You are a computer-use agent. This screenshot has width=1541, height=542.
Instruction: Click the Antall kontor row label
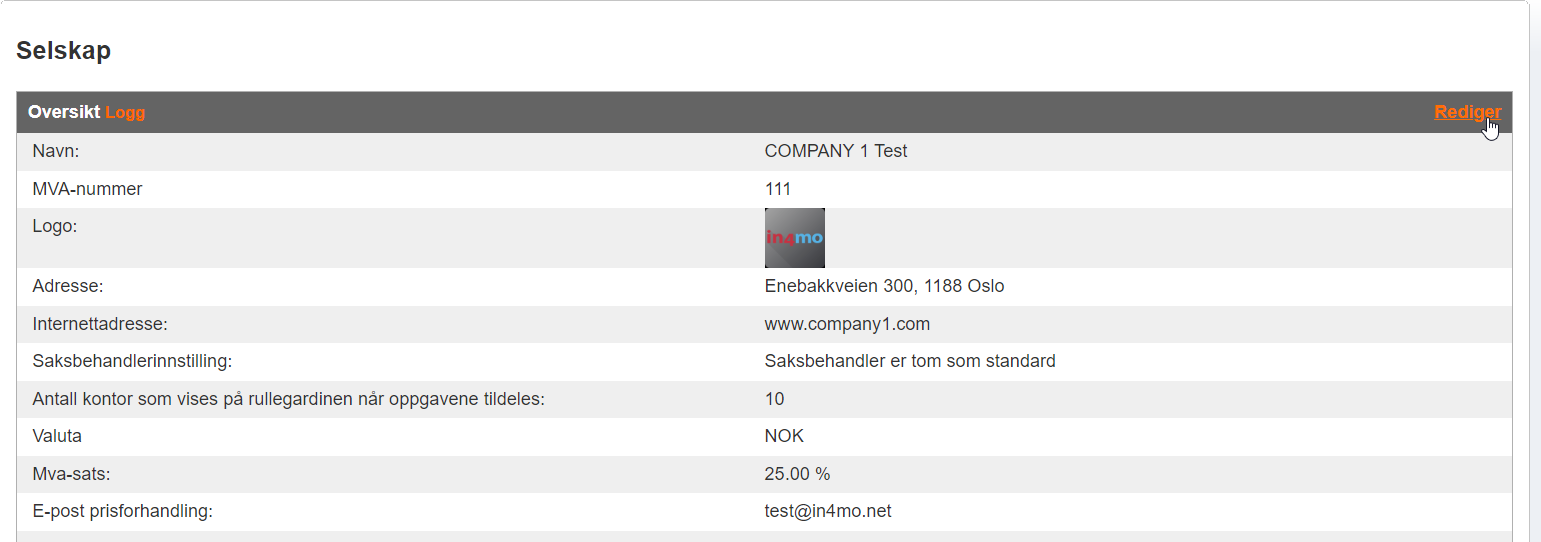point(288,399)
